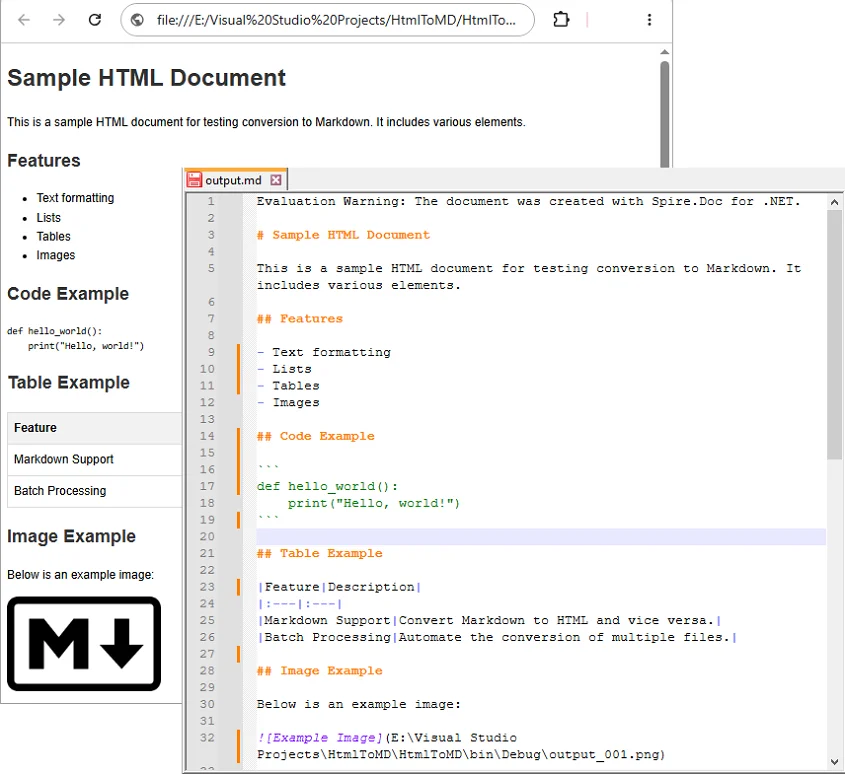This screenshot has width=845, height=774.
Task: Click '|Batch Processing|' row in editor
Action: point(497,637)
